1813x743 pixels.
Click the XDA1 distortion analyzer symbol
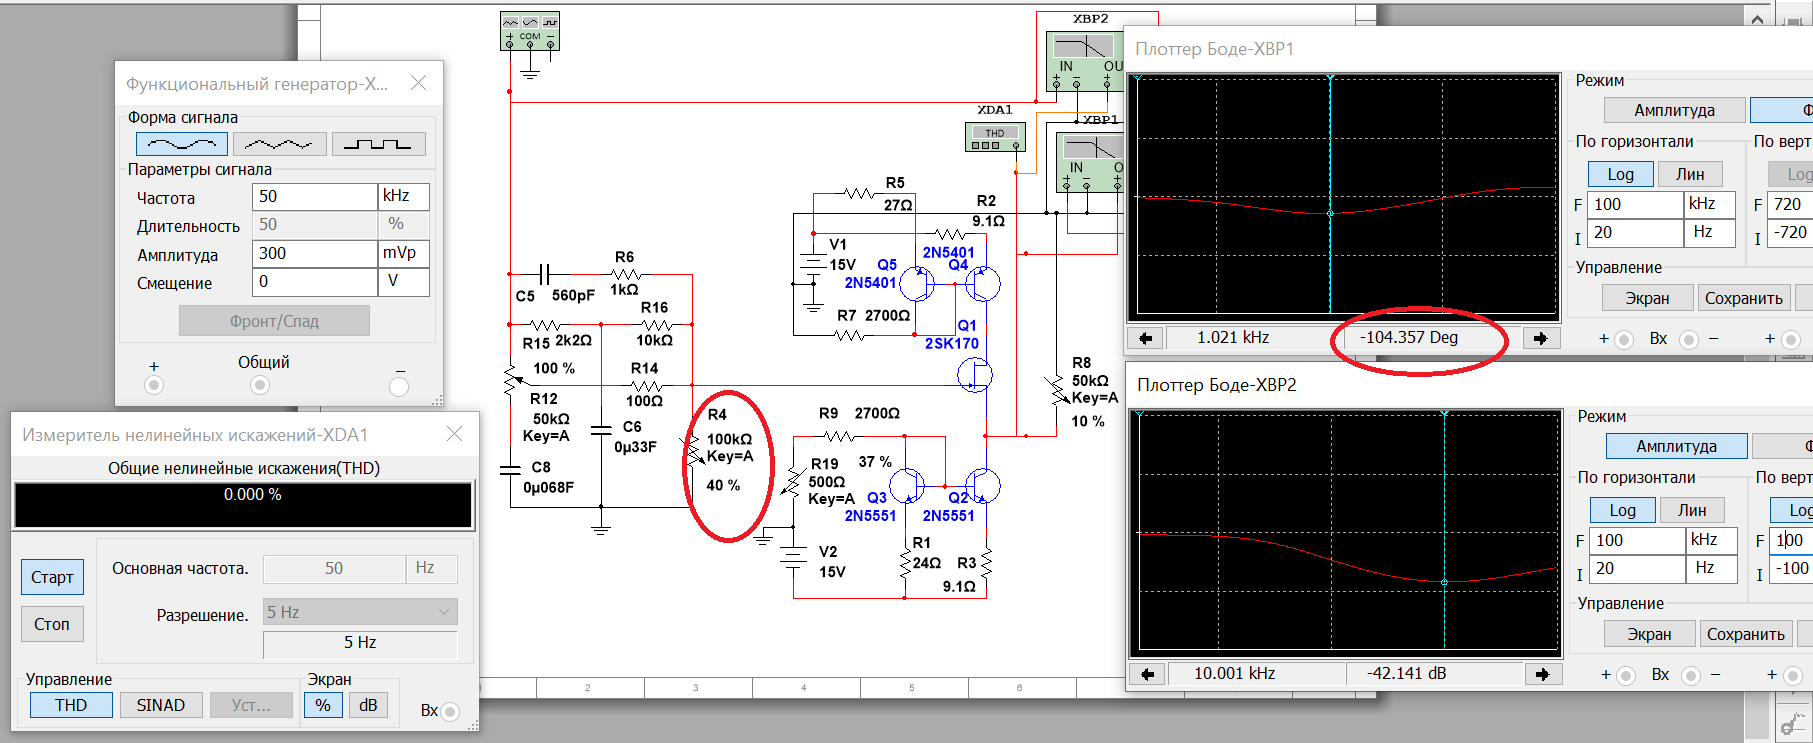coord(995,137)
